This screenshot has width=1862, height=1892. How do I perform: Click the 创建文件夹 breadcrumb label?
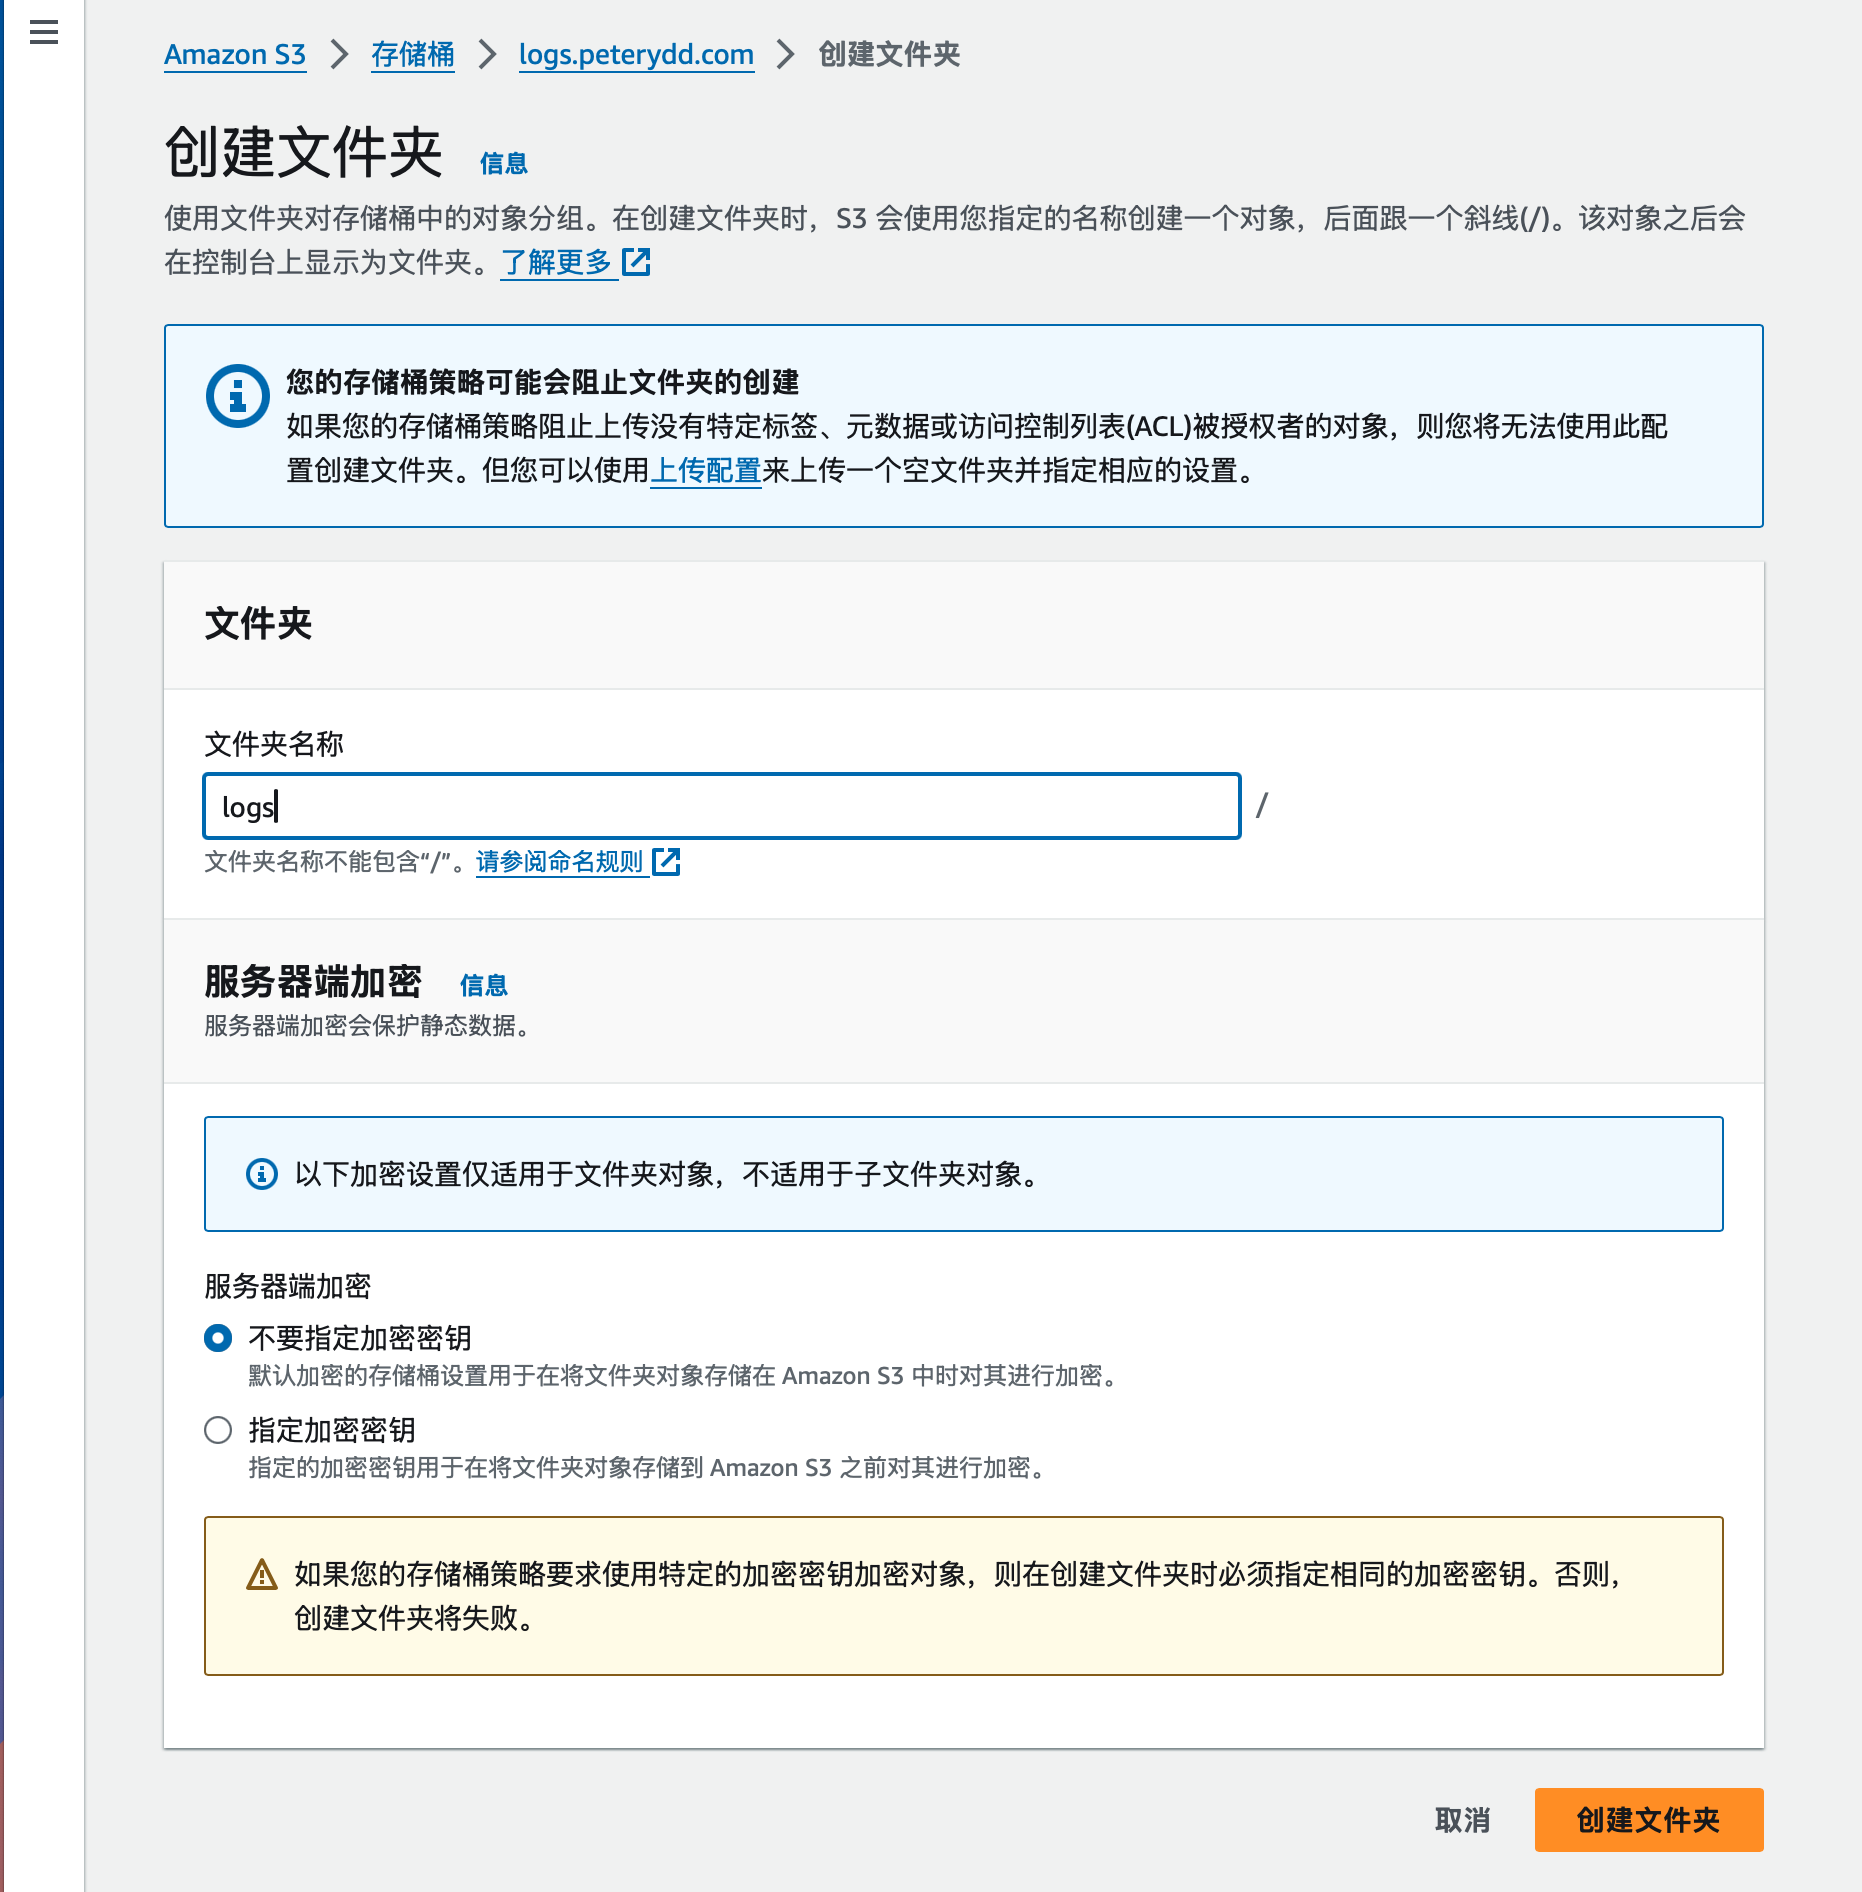tap(886, 55)
